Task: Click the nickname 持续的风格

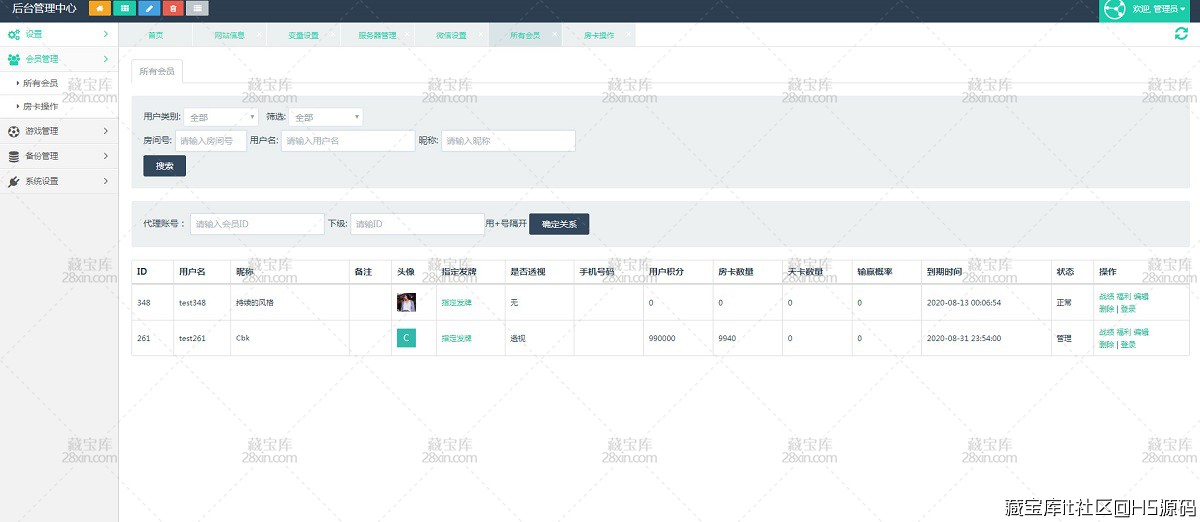Action: pos(254,303)
